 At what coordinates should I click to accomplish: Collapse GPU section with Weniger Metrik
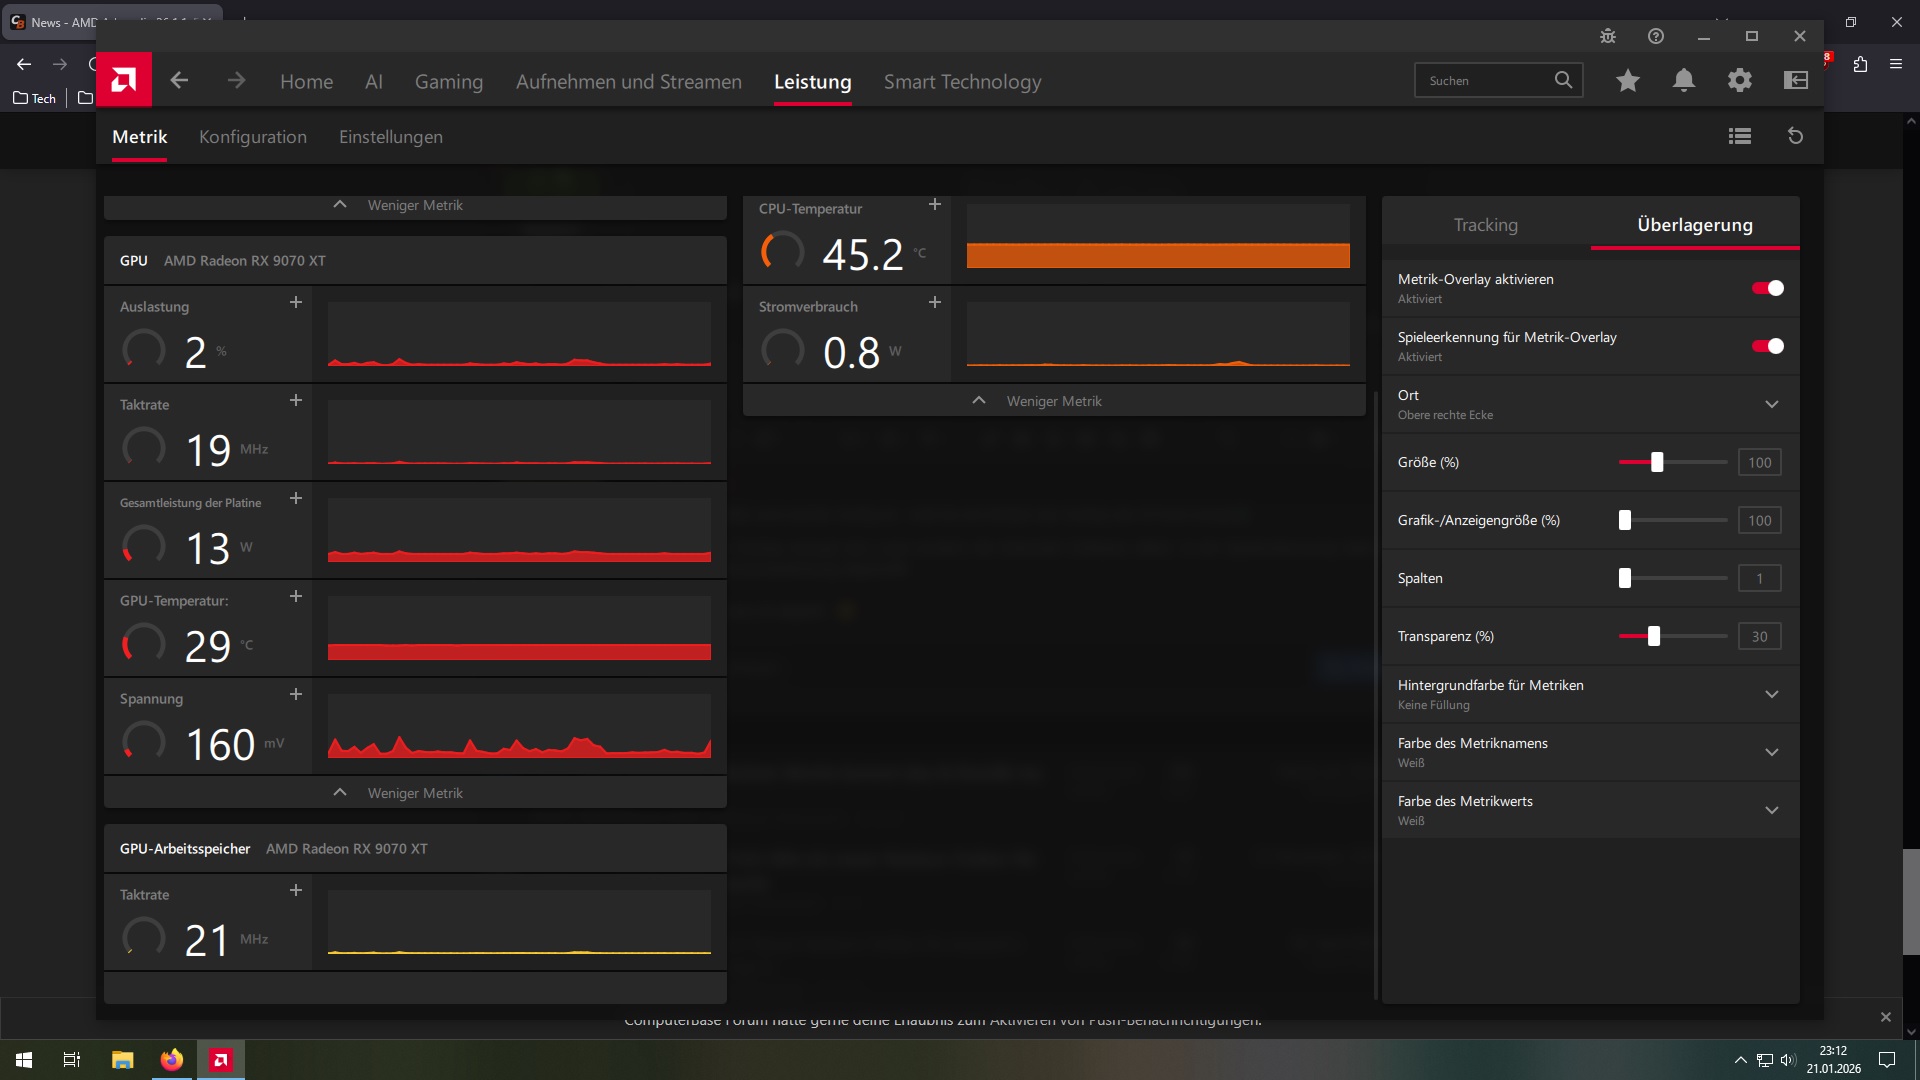click(x=414, y=793)
